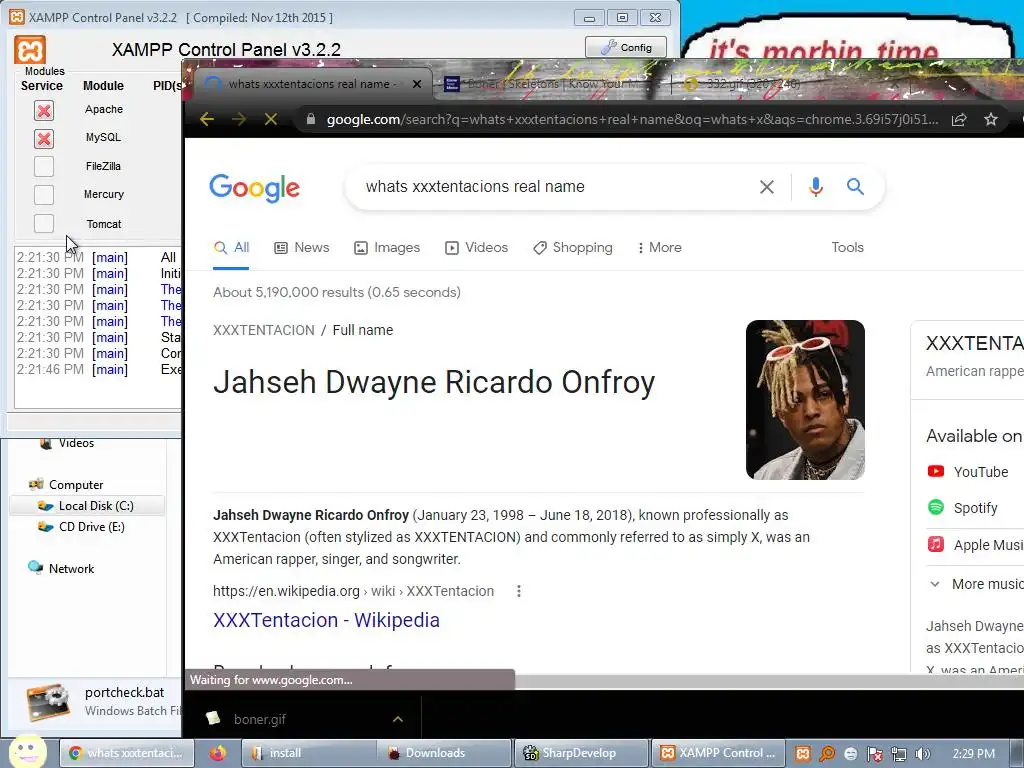Start voice search with the microphone icon
This screenshot has height=768, width=1024.
[815, 187]
